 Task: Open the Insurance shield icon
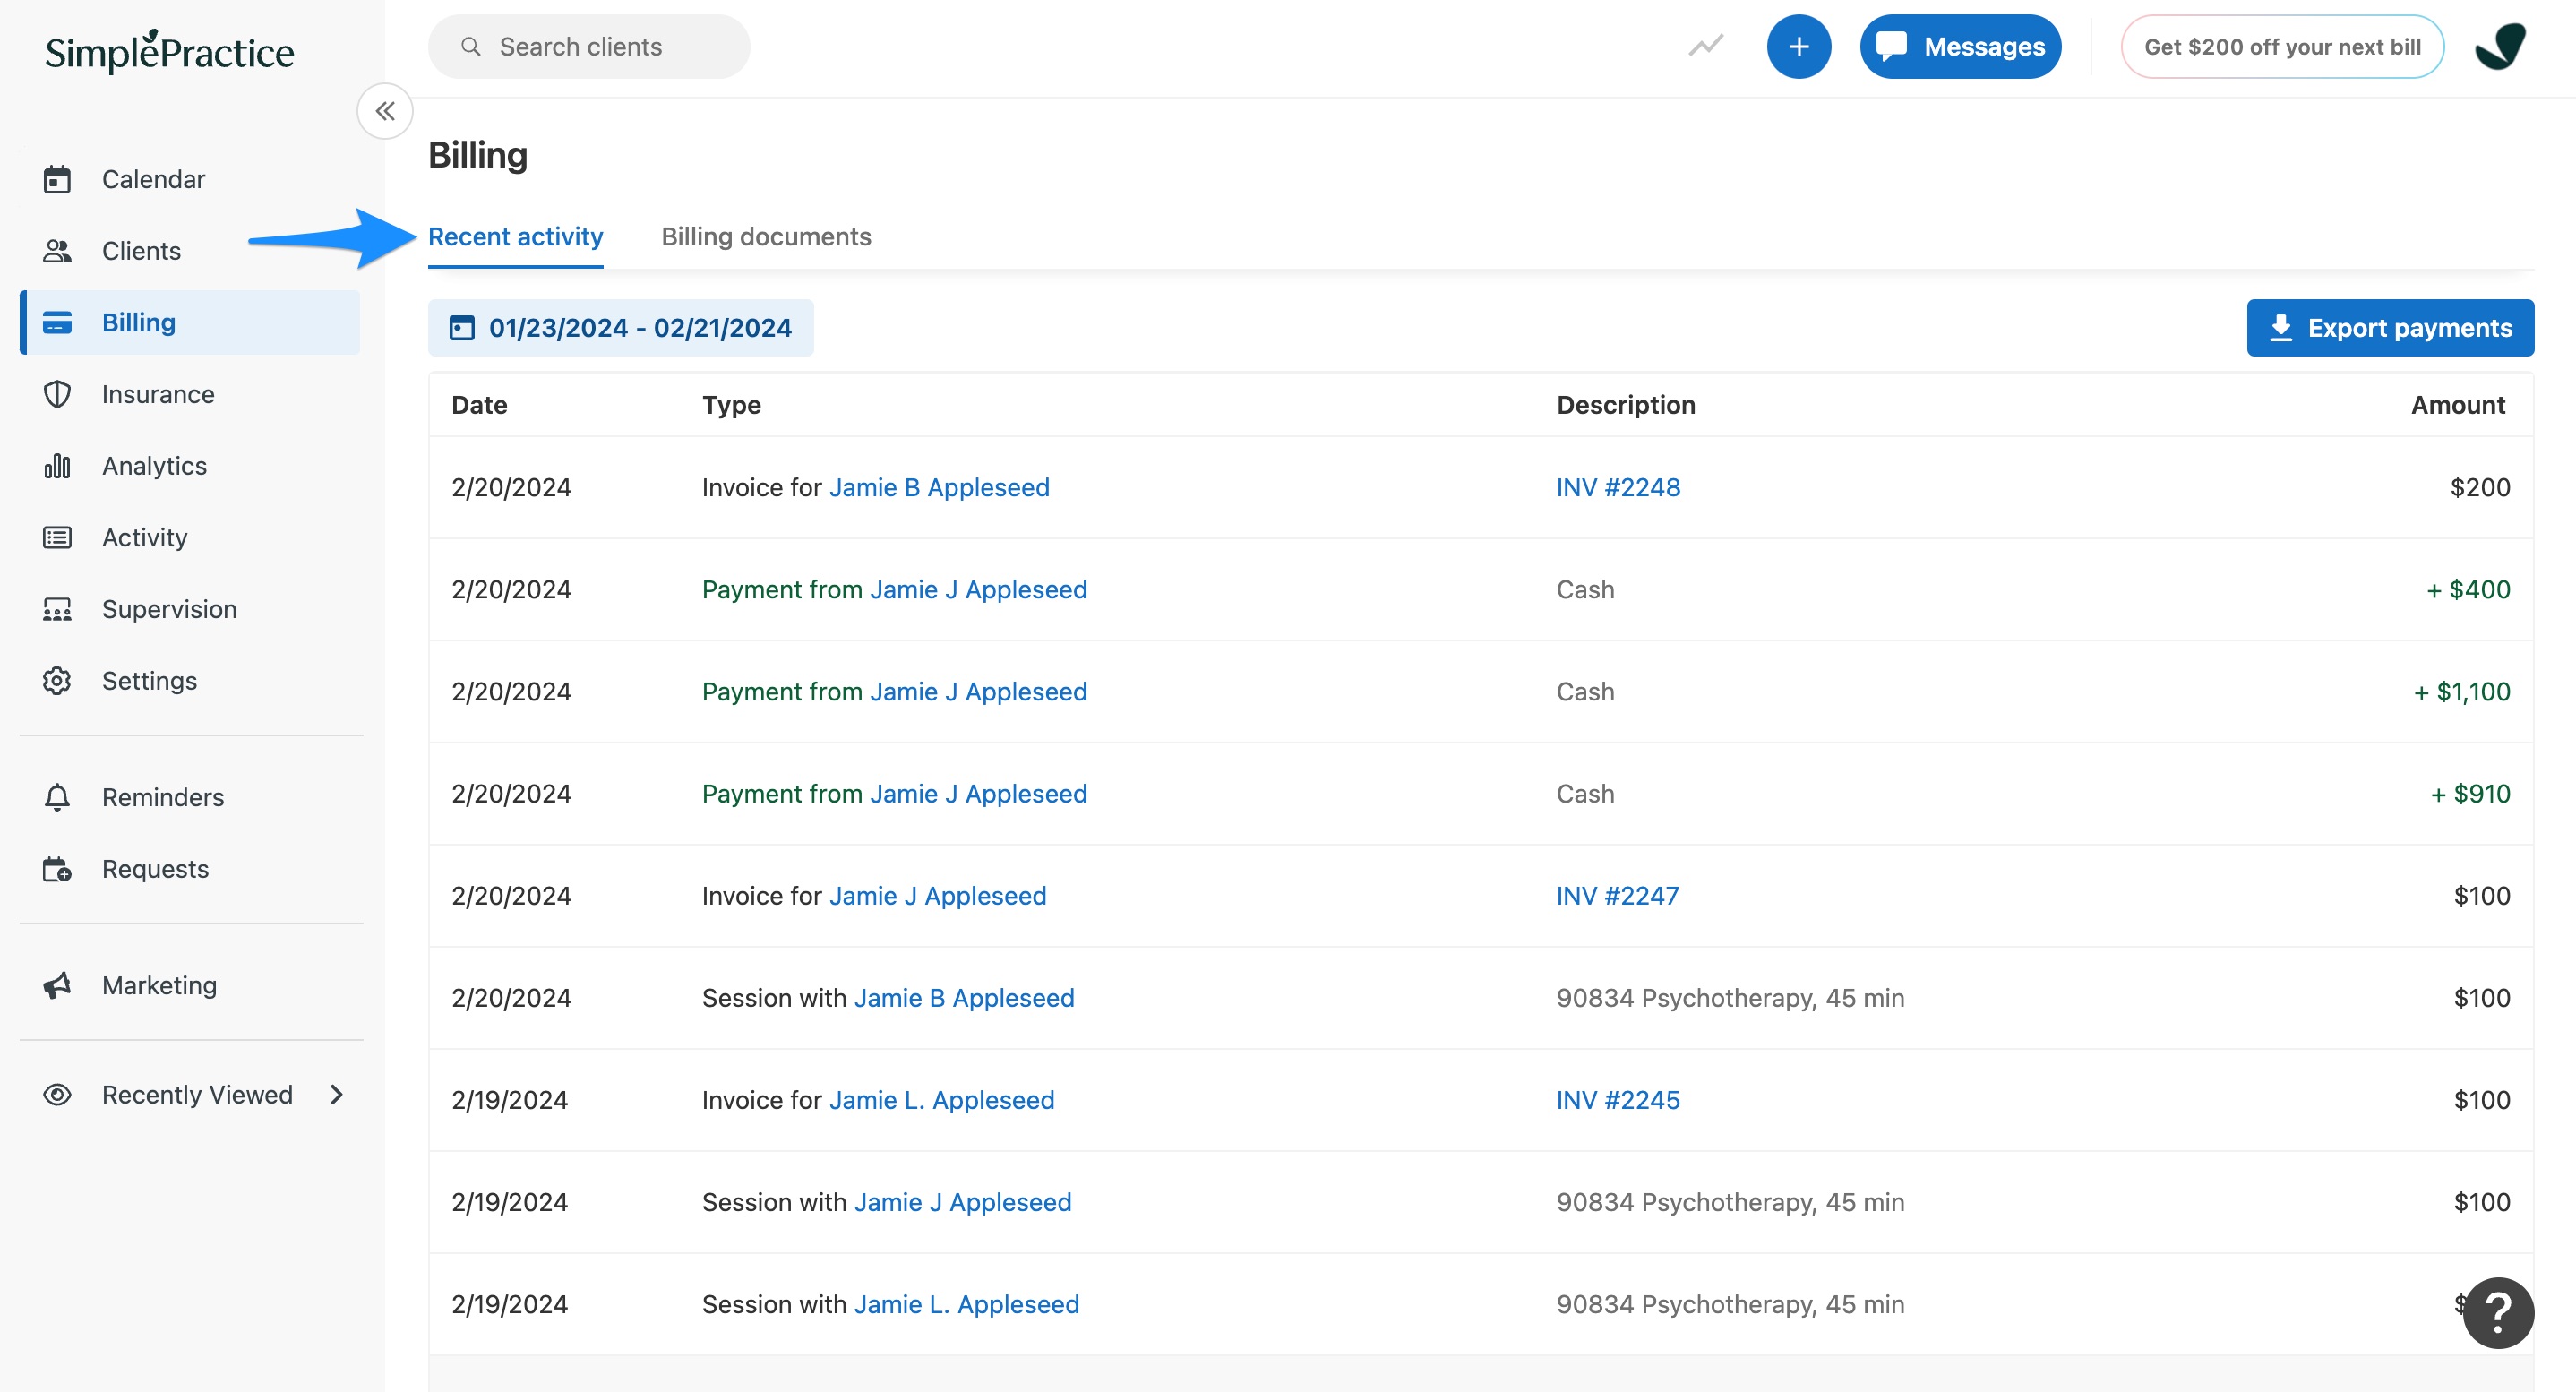(57, 394)
